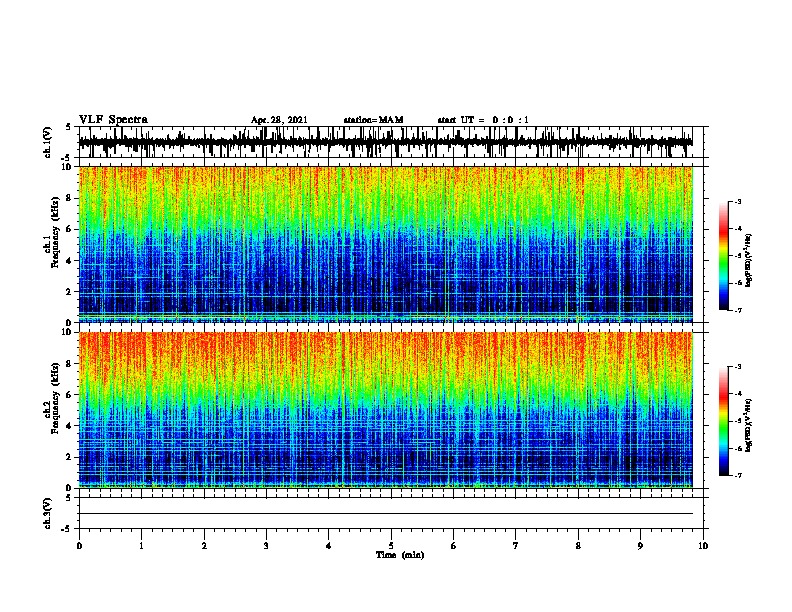The height and width of the screenshot is (612, 792).
Task: Click the "Time (min)" axis label
Action: pos(400,555)
